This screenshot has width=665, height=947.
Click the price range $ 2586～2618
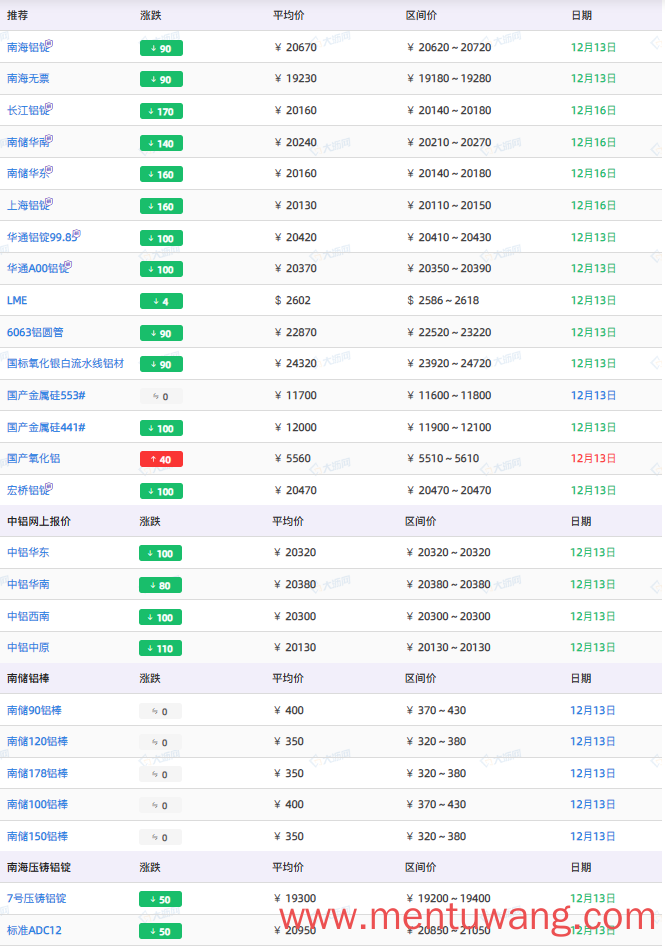coord(443,300)
